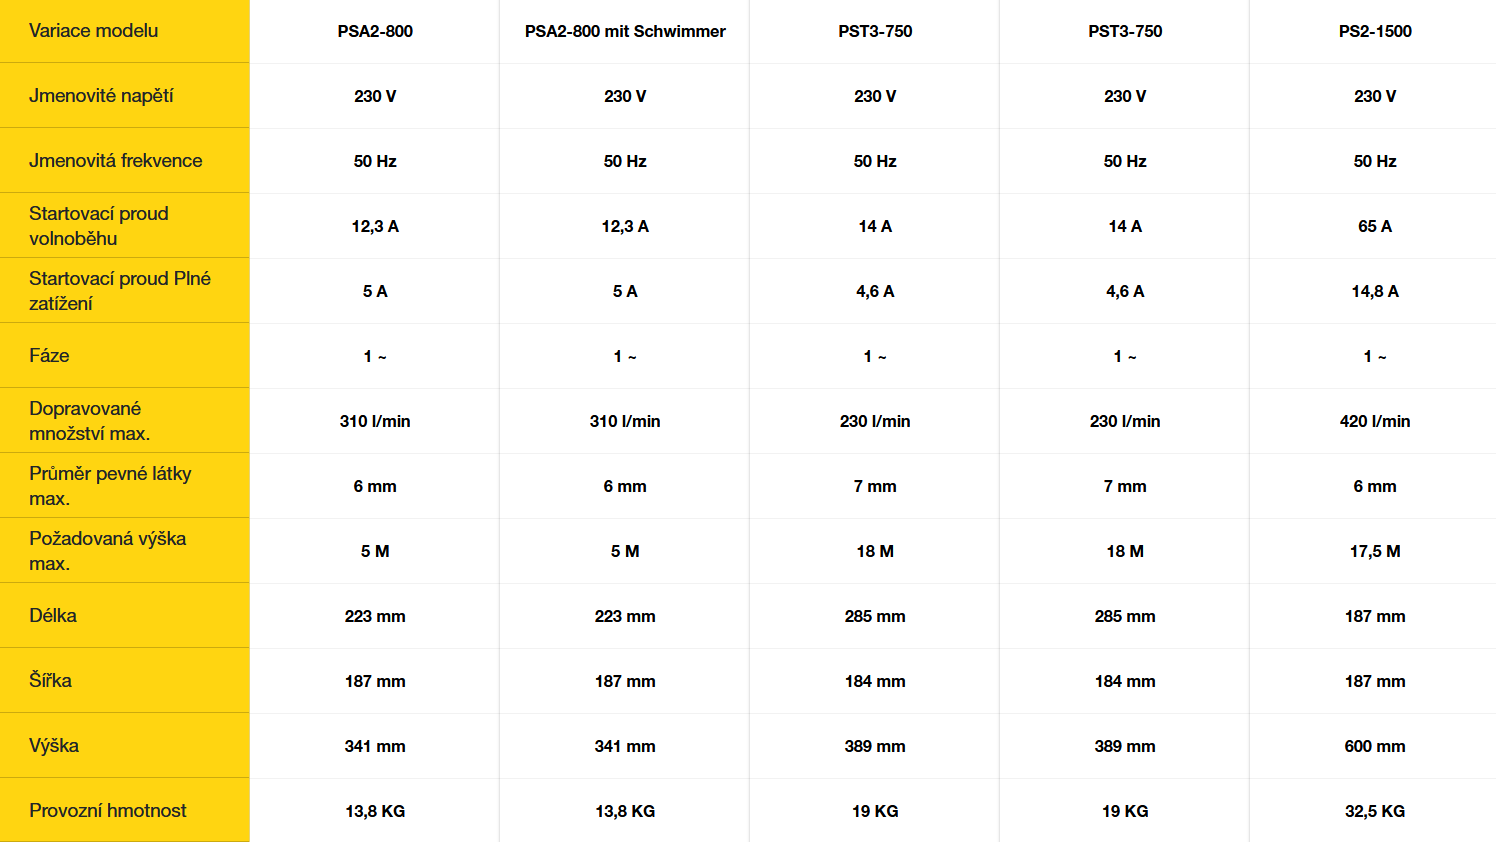This screenshot has width=1496, height=842.
Task: Click the Jmenovitá frekvence label
Action: click(x=115, y=161)
